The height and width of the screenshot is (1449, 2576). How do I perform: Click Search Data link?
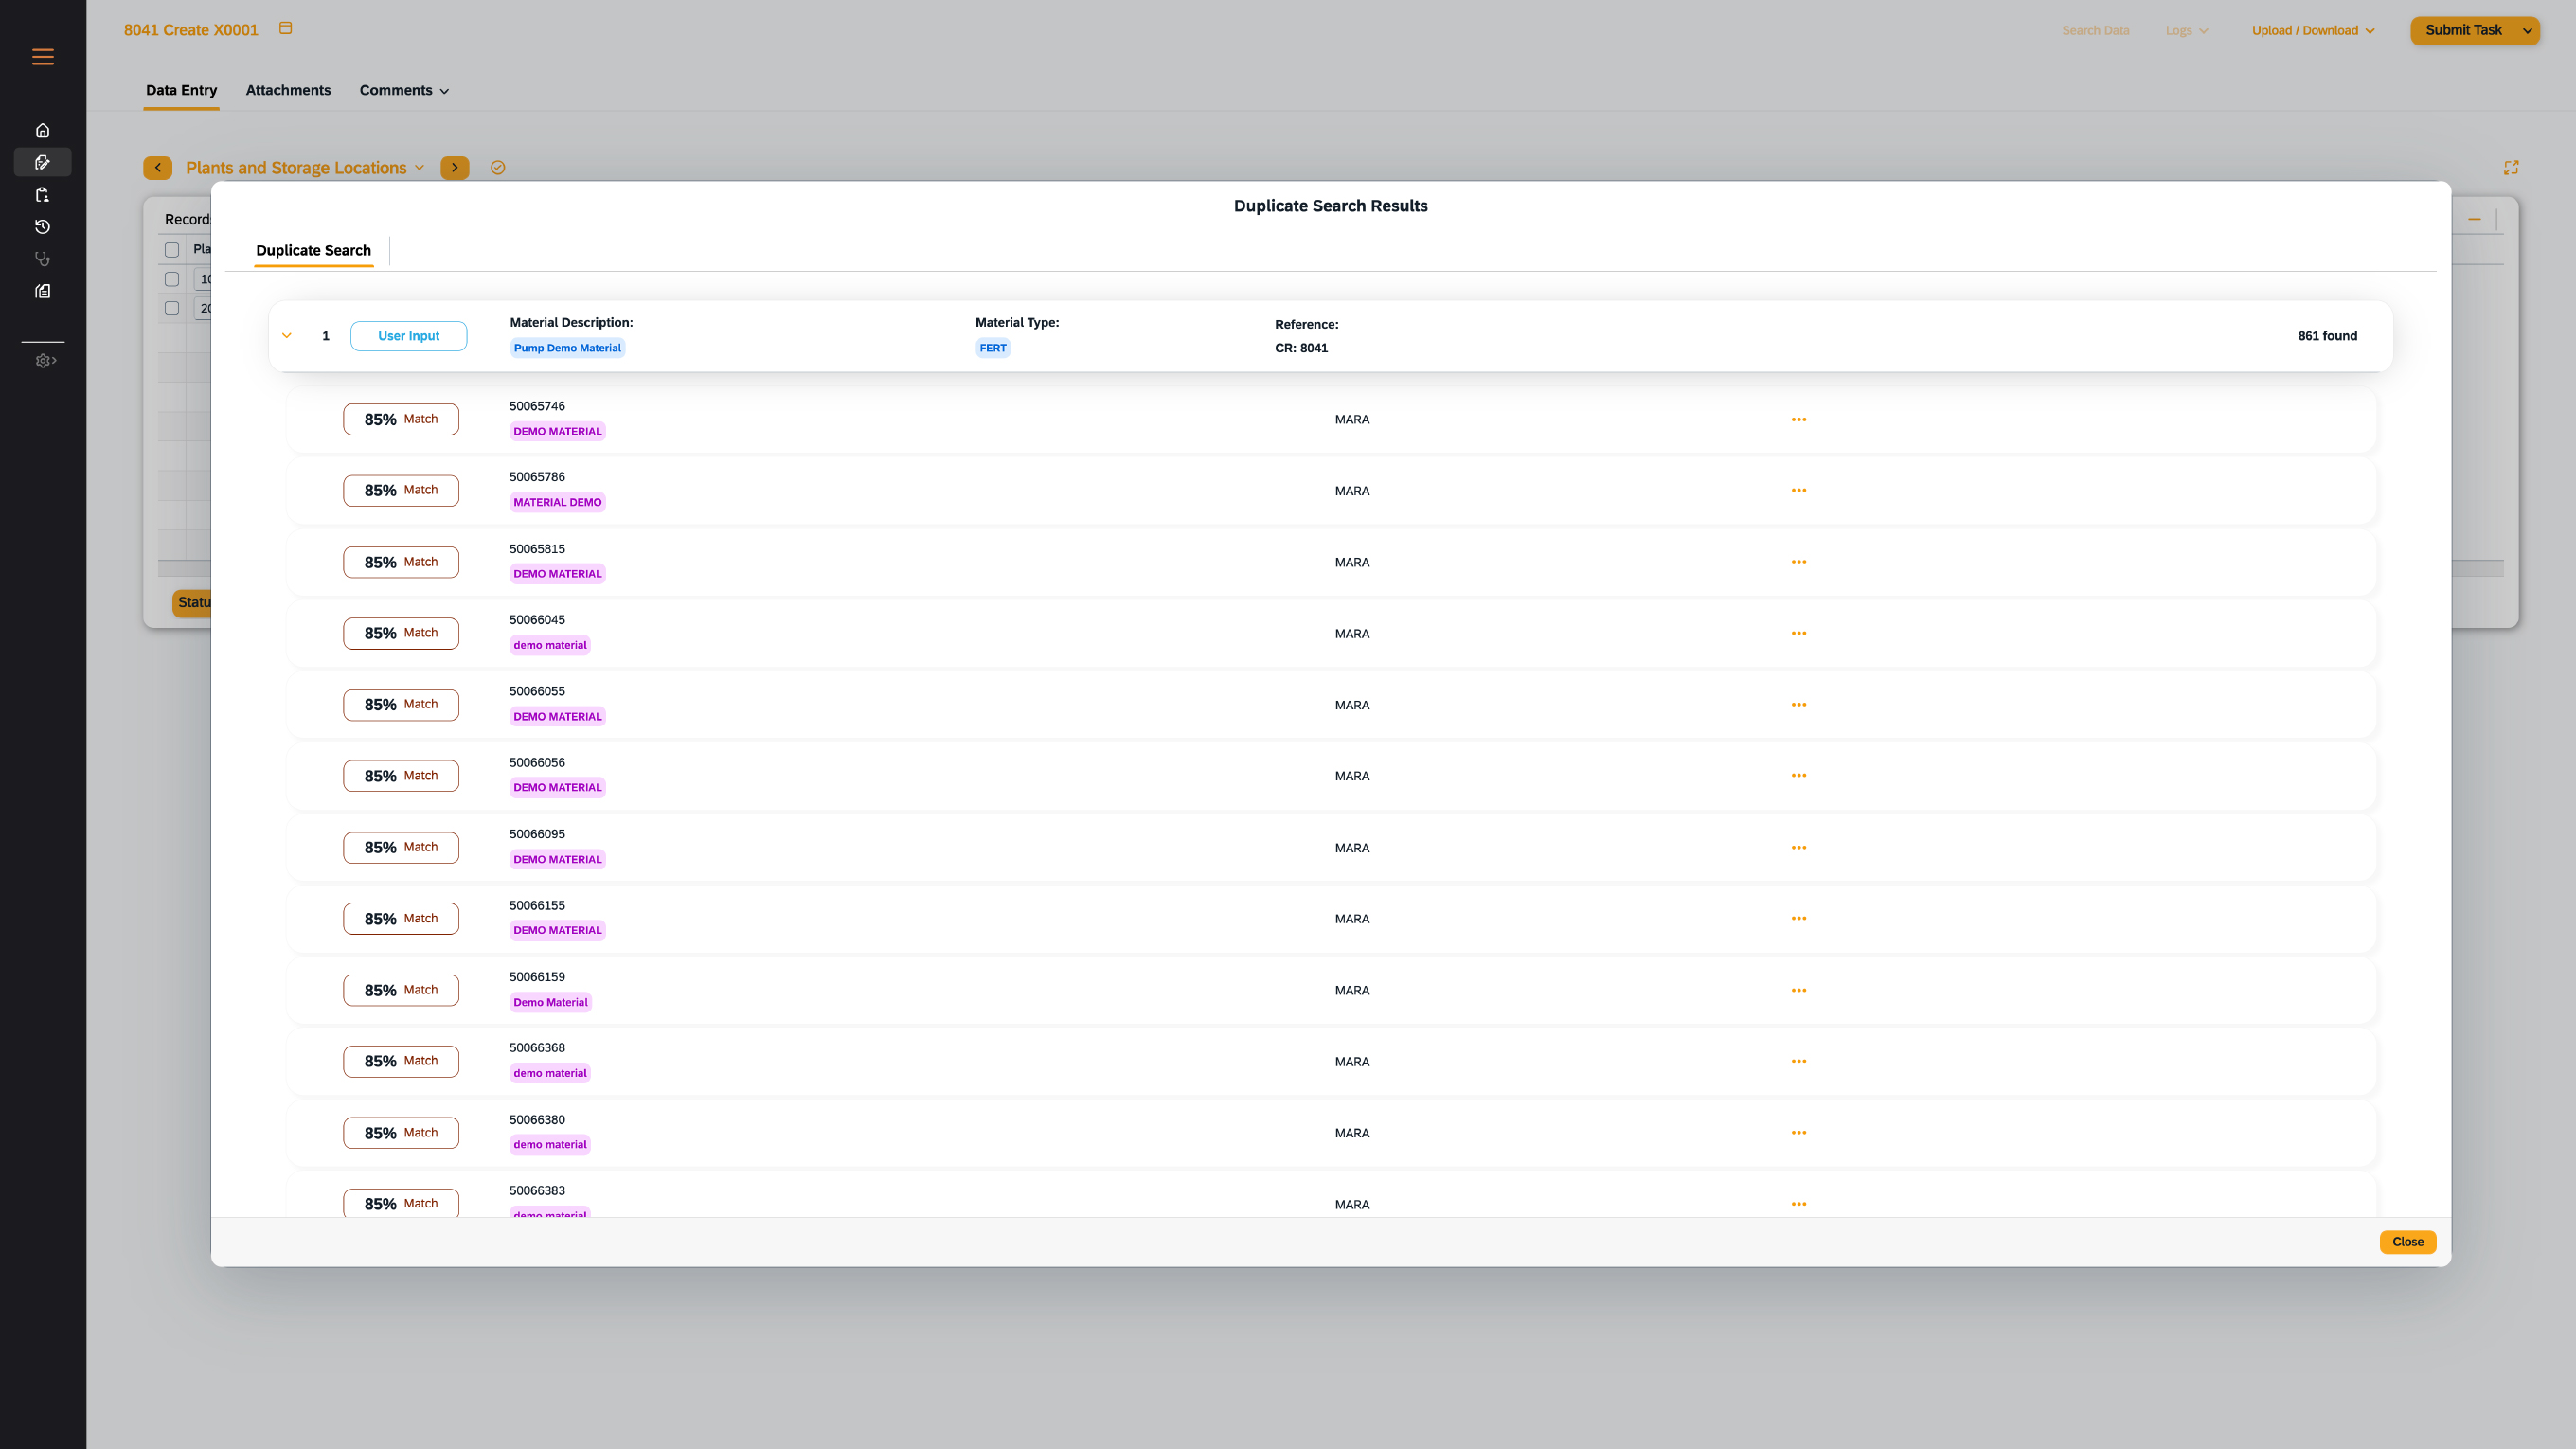pos(2095,31)
